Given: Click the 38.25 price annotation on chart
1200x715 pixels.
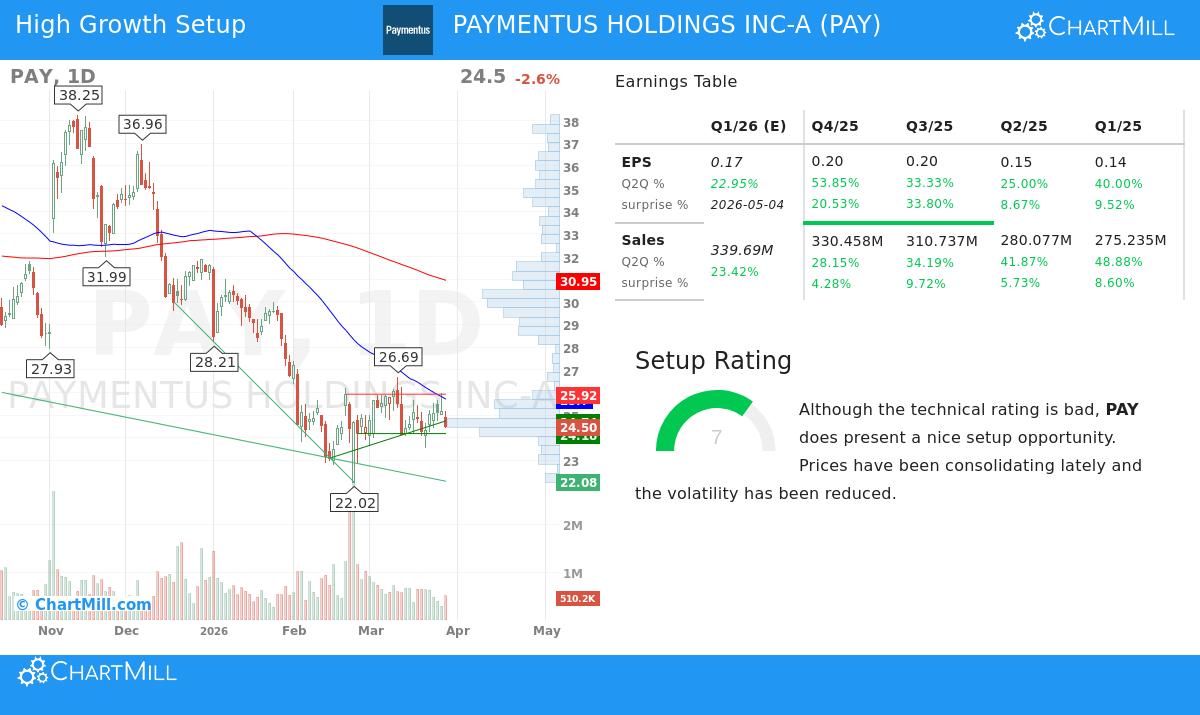Looking at the screenshot, I should coord(79,95).
